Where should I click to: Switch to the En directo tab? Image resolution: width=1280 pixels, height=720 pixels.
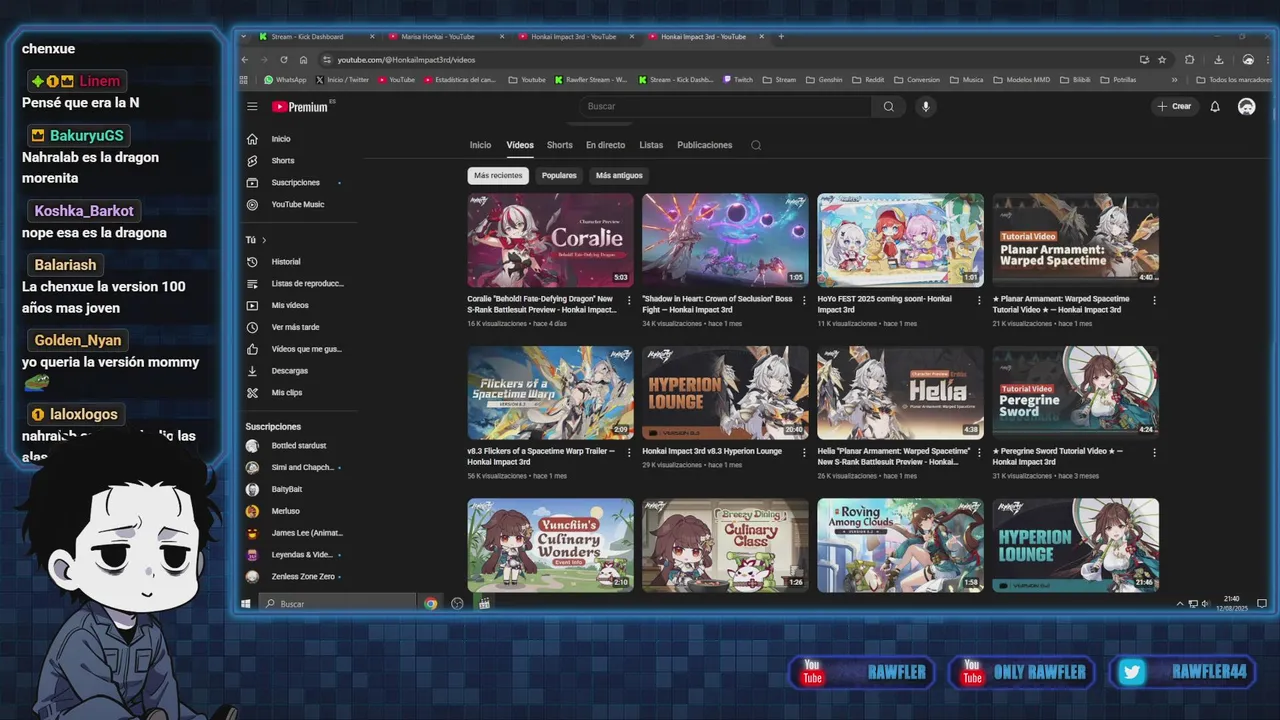605,145
